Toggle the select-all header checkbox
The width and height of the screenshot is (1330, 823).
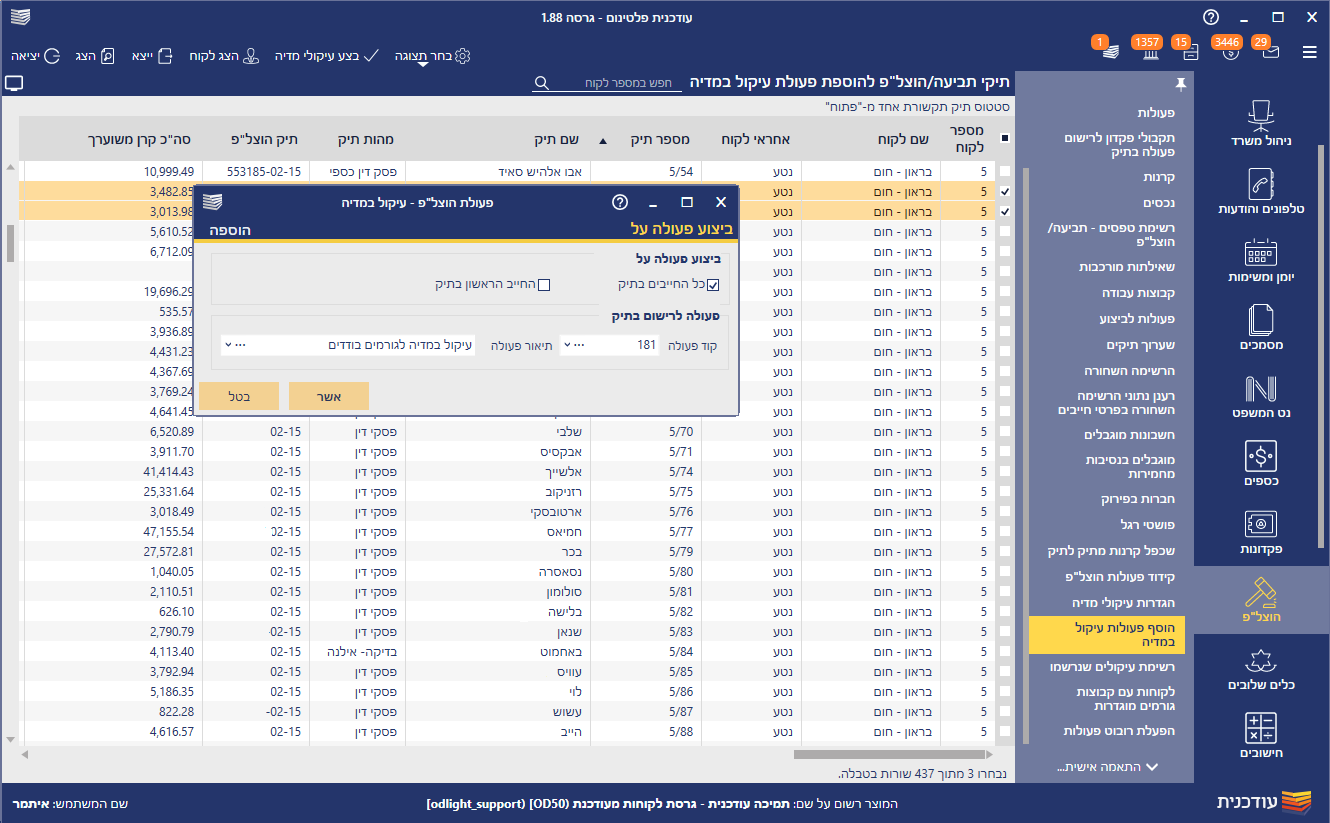coord(1005,139)
